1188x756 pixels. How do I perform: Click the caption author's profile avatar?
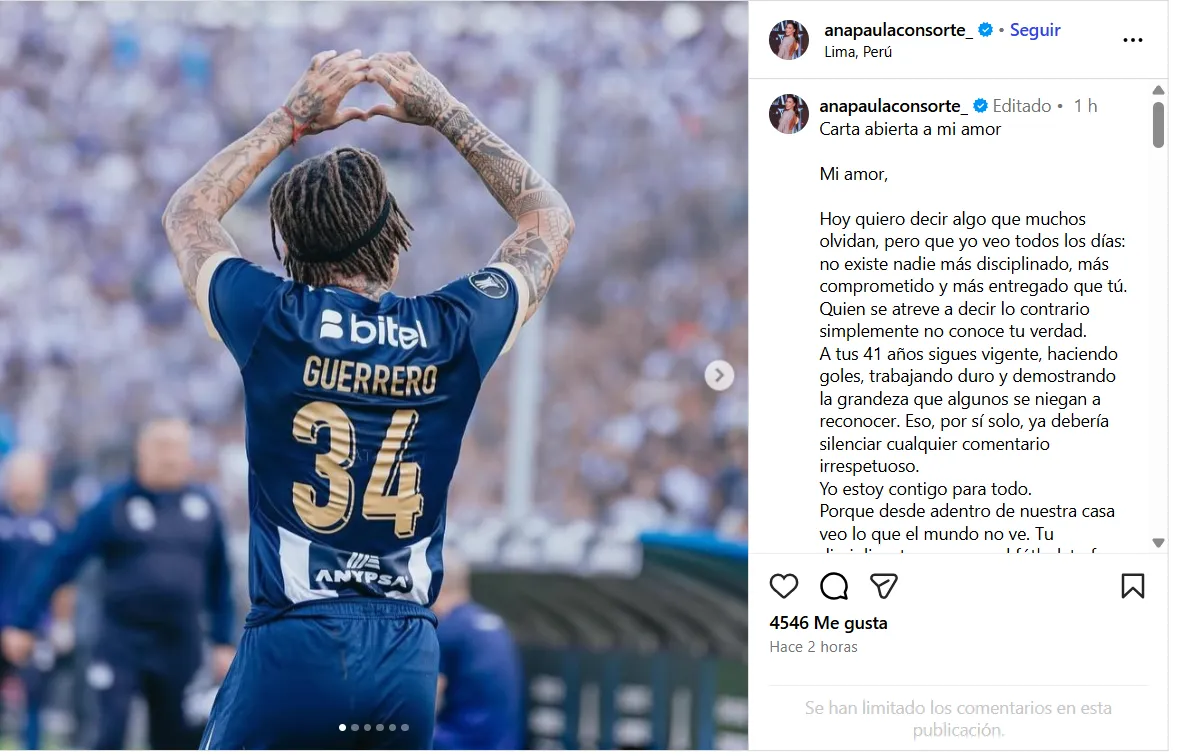click(x=789, y=114)
